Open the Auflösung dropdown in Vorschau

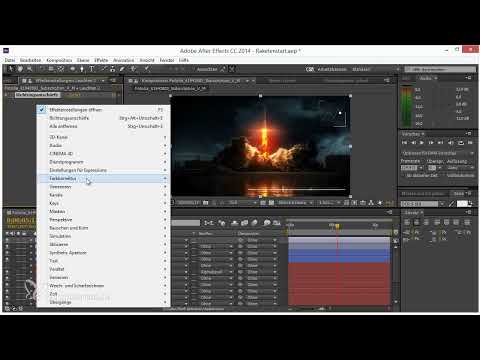click(x=460, y=168)
